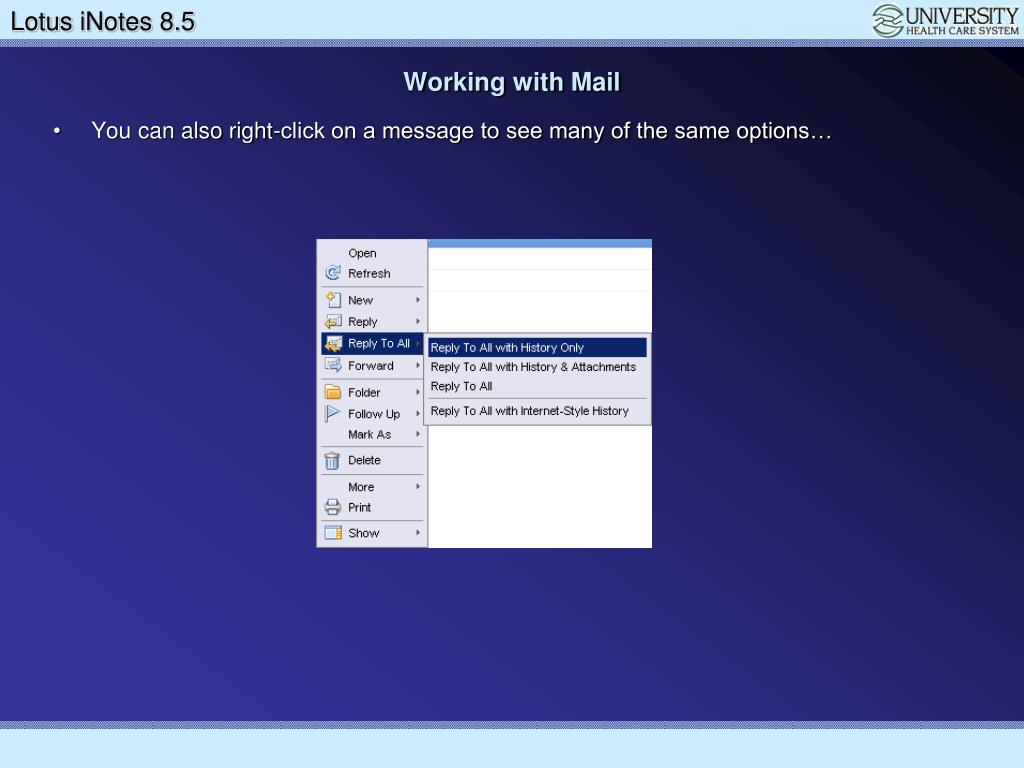Image resolution: width=1024 pixels, height=768 pixels.
Task: Choose Reply To All with Internet-Style History
Action: [537, 411]
